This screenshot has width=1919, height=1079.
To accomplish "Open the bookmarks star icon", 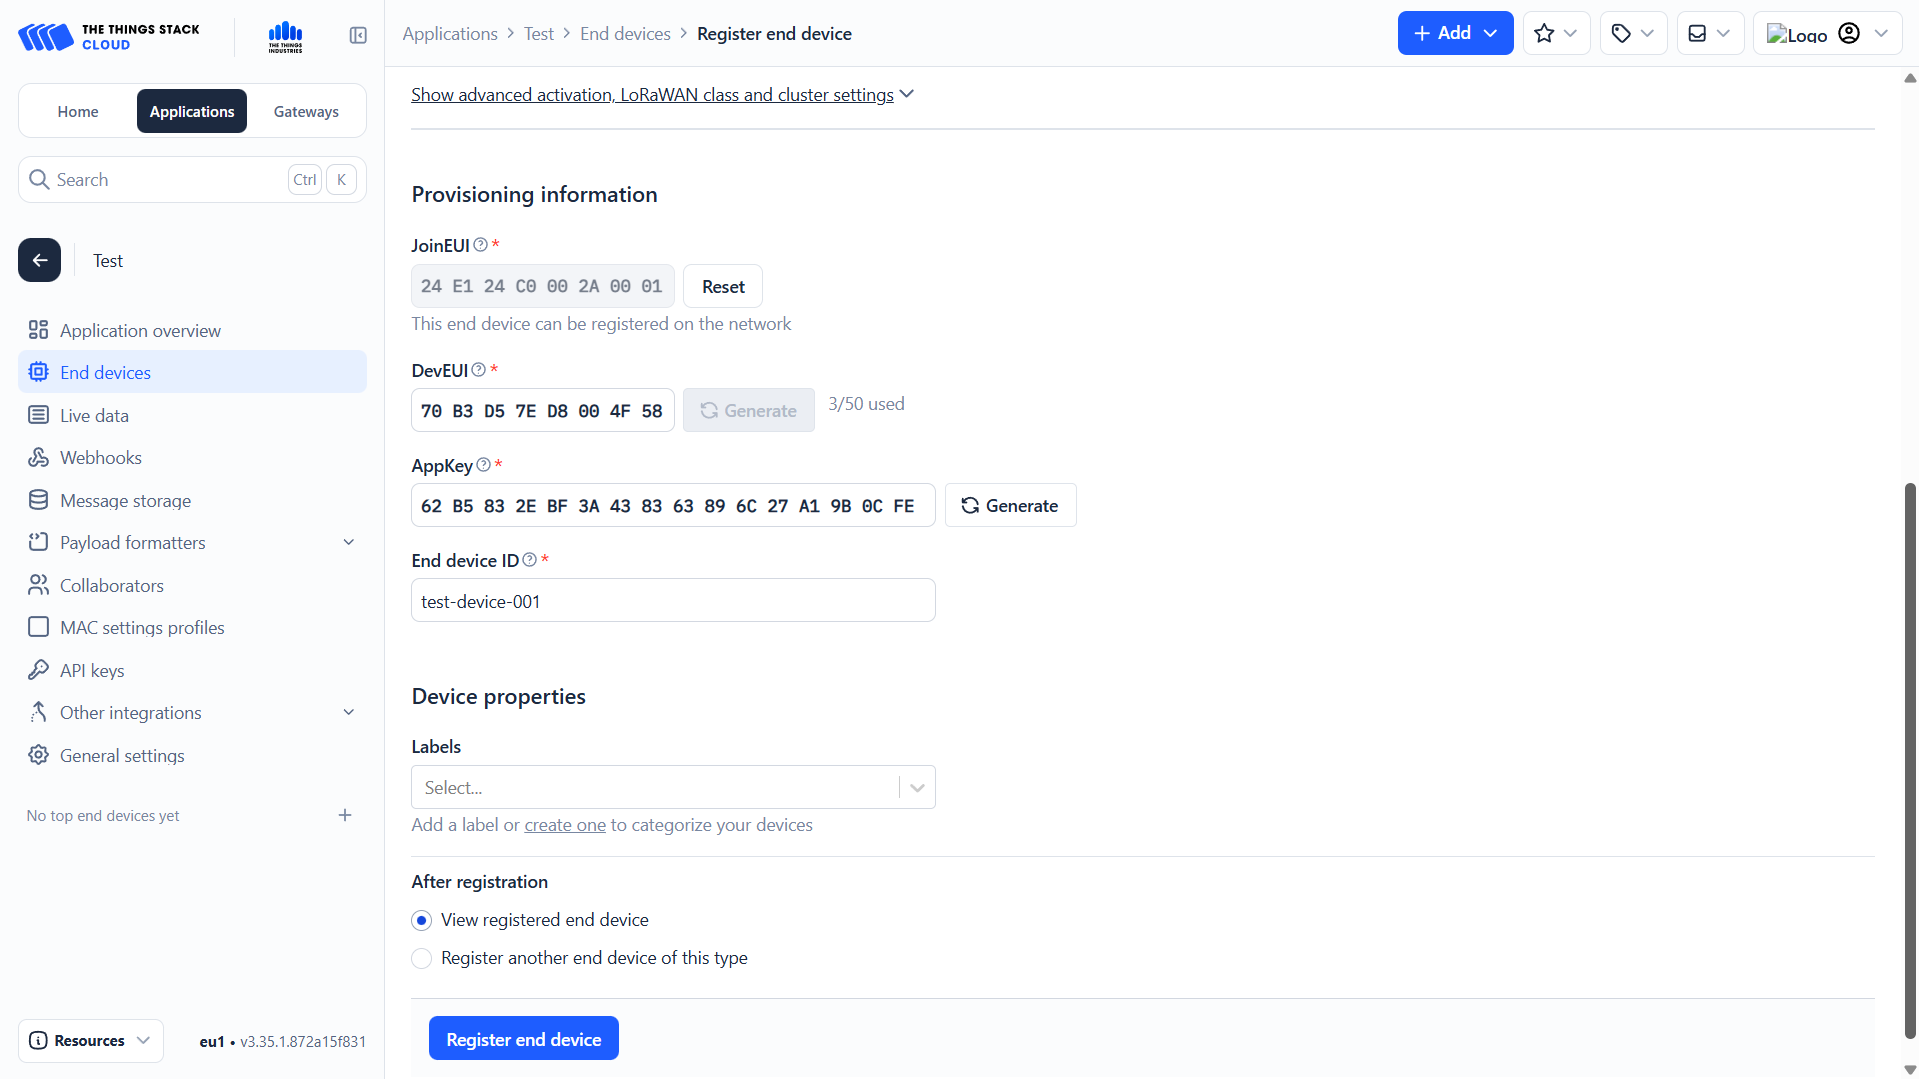I will [x=1544, y=34].
